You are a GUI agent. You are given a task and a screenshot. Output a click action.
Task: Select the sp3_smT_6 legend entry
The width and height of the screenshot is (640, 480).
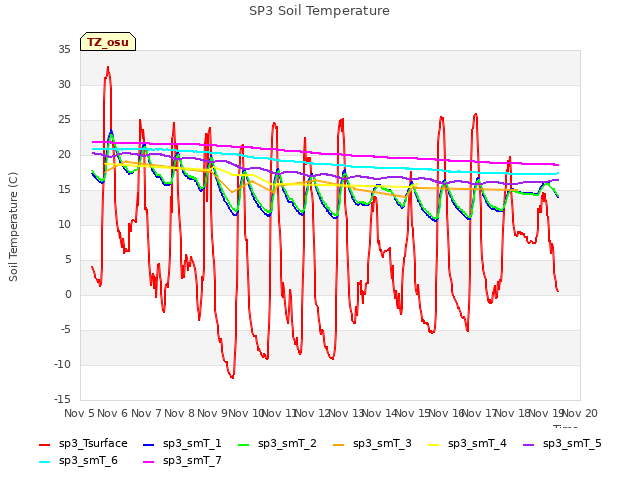coord(78,460)
